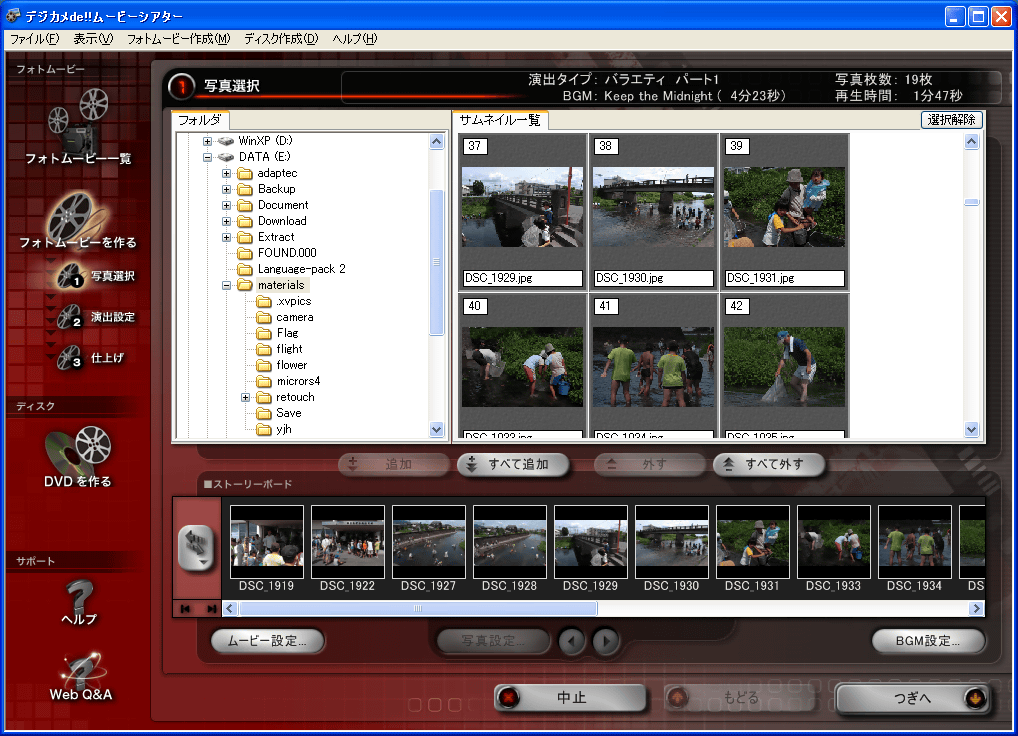Go to step 3 仕上げ icon

click(69, 358)
